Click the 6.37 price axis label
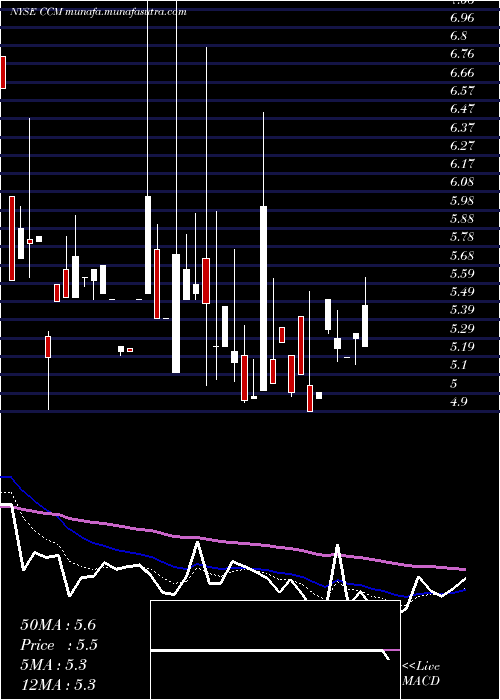 [x=462, y=128]
